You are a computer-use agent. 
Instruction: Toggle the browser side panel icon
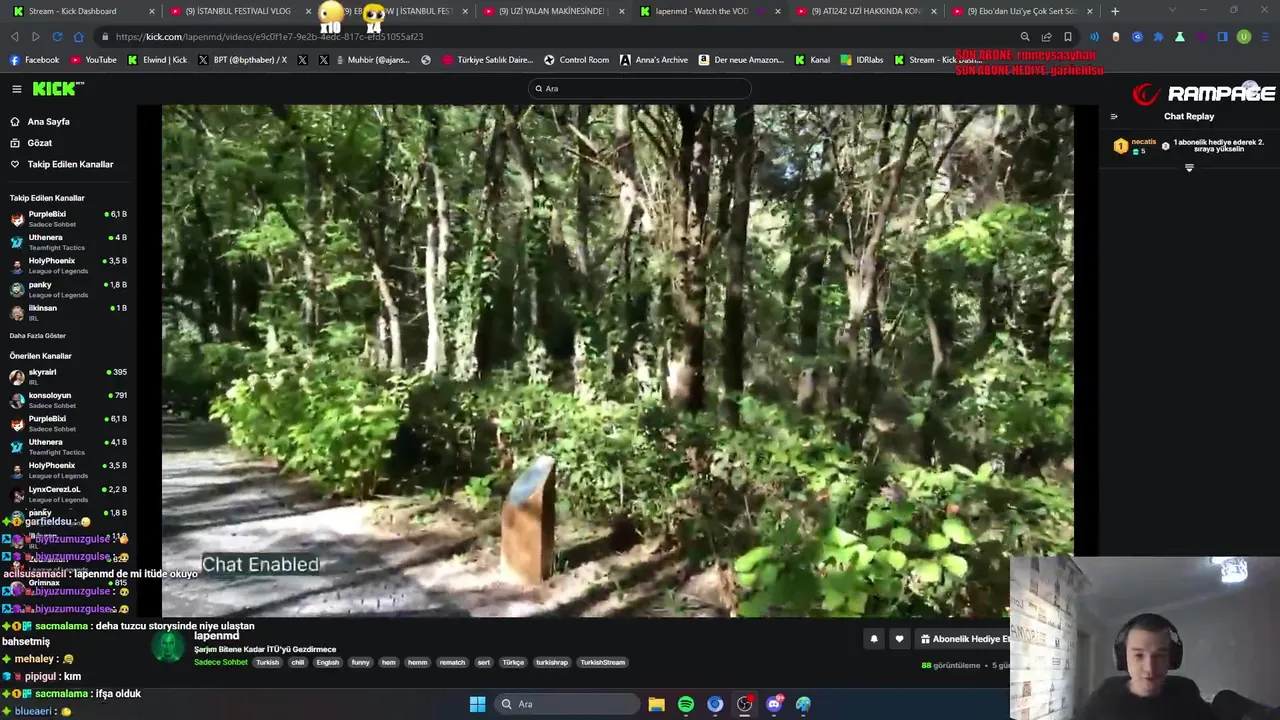[1222, 37]
